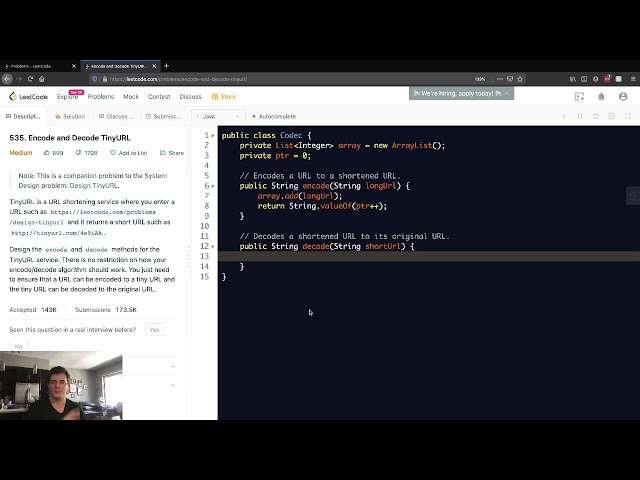The width and height of the screenshot is (640, 480).
Task: Answer No to seen in interview
Action: pos(18,346)
